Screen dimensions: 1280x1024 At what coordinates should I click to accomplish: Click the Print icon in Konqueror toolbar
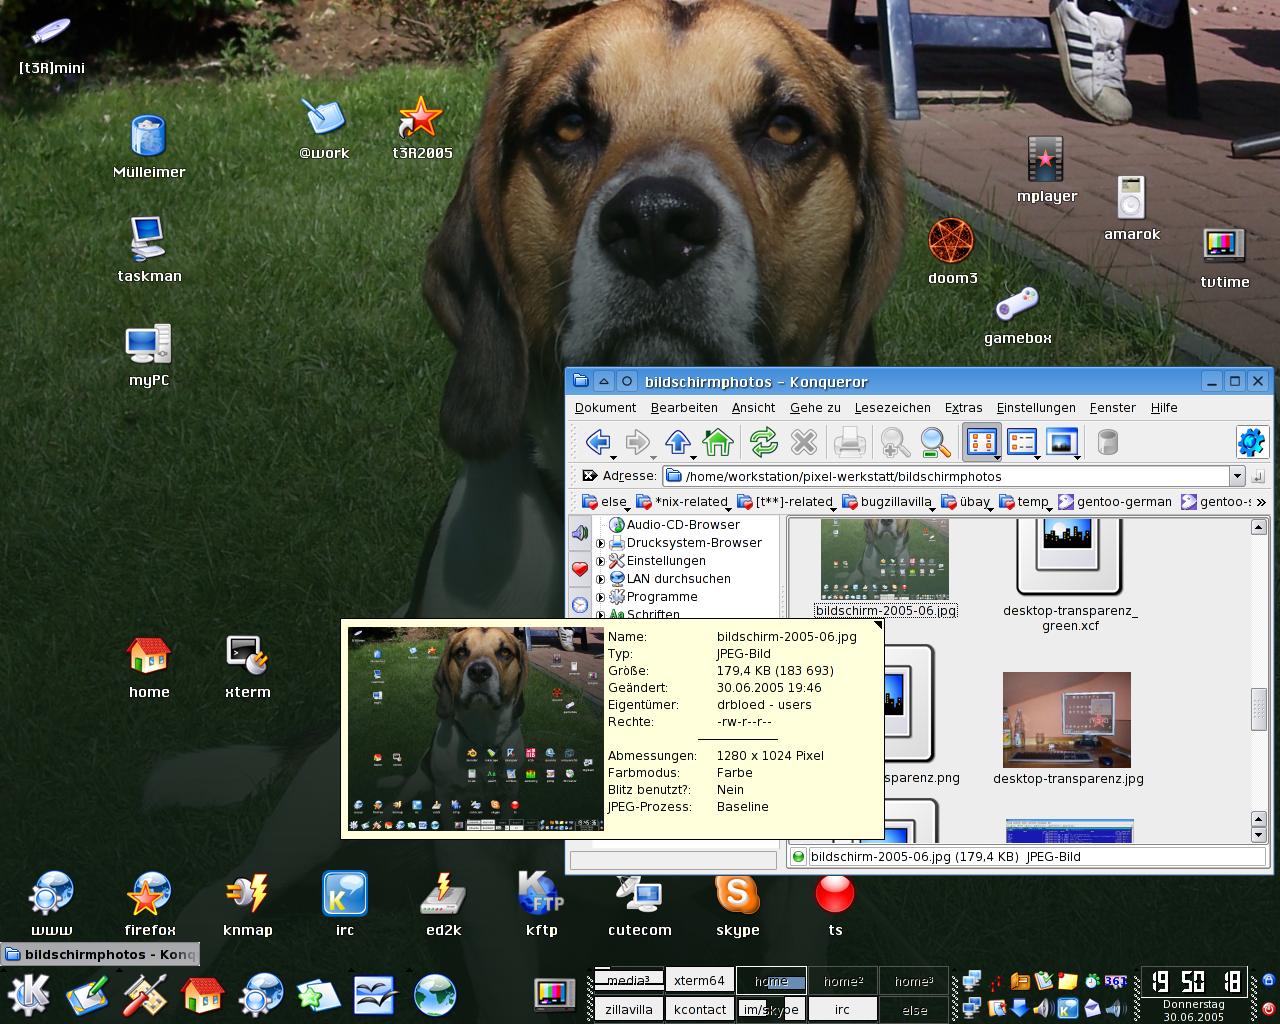coord(849,442)
